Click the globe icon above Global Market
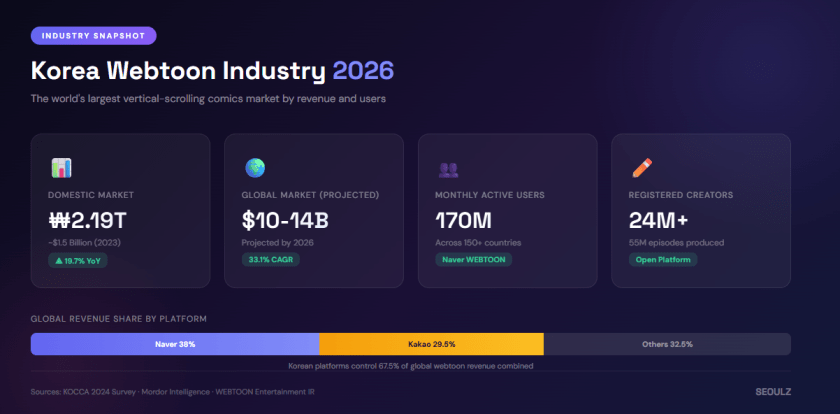This screenshot has height=414, width=840. coord(254,168)
